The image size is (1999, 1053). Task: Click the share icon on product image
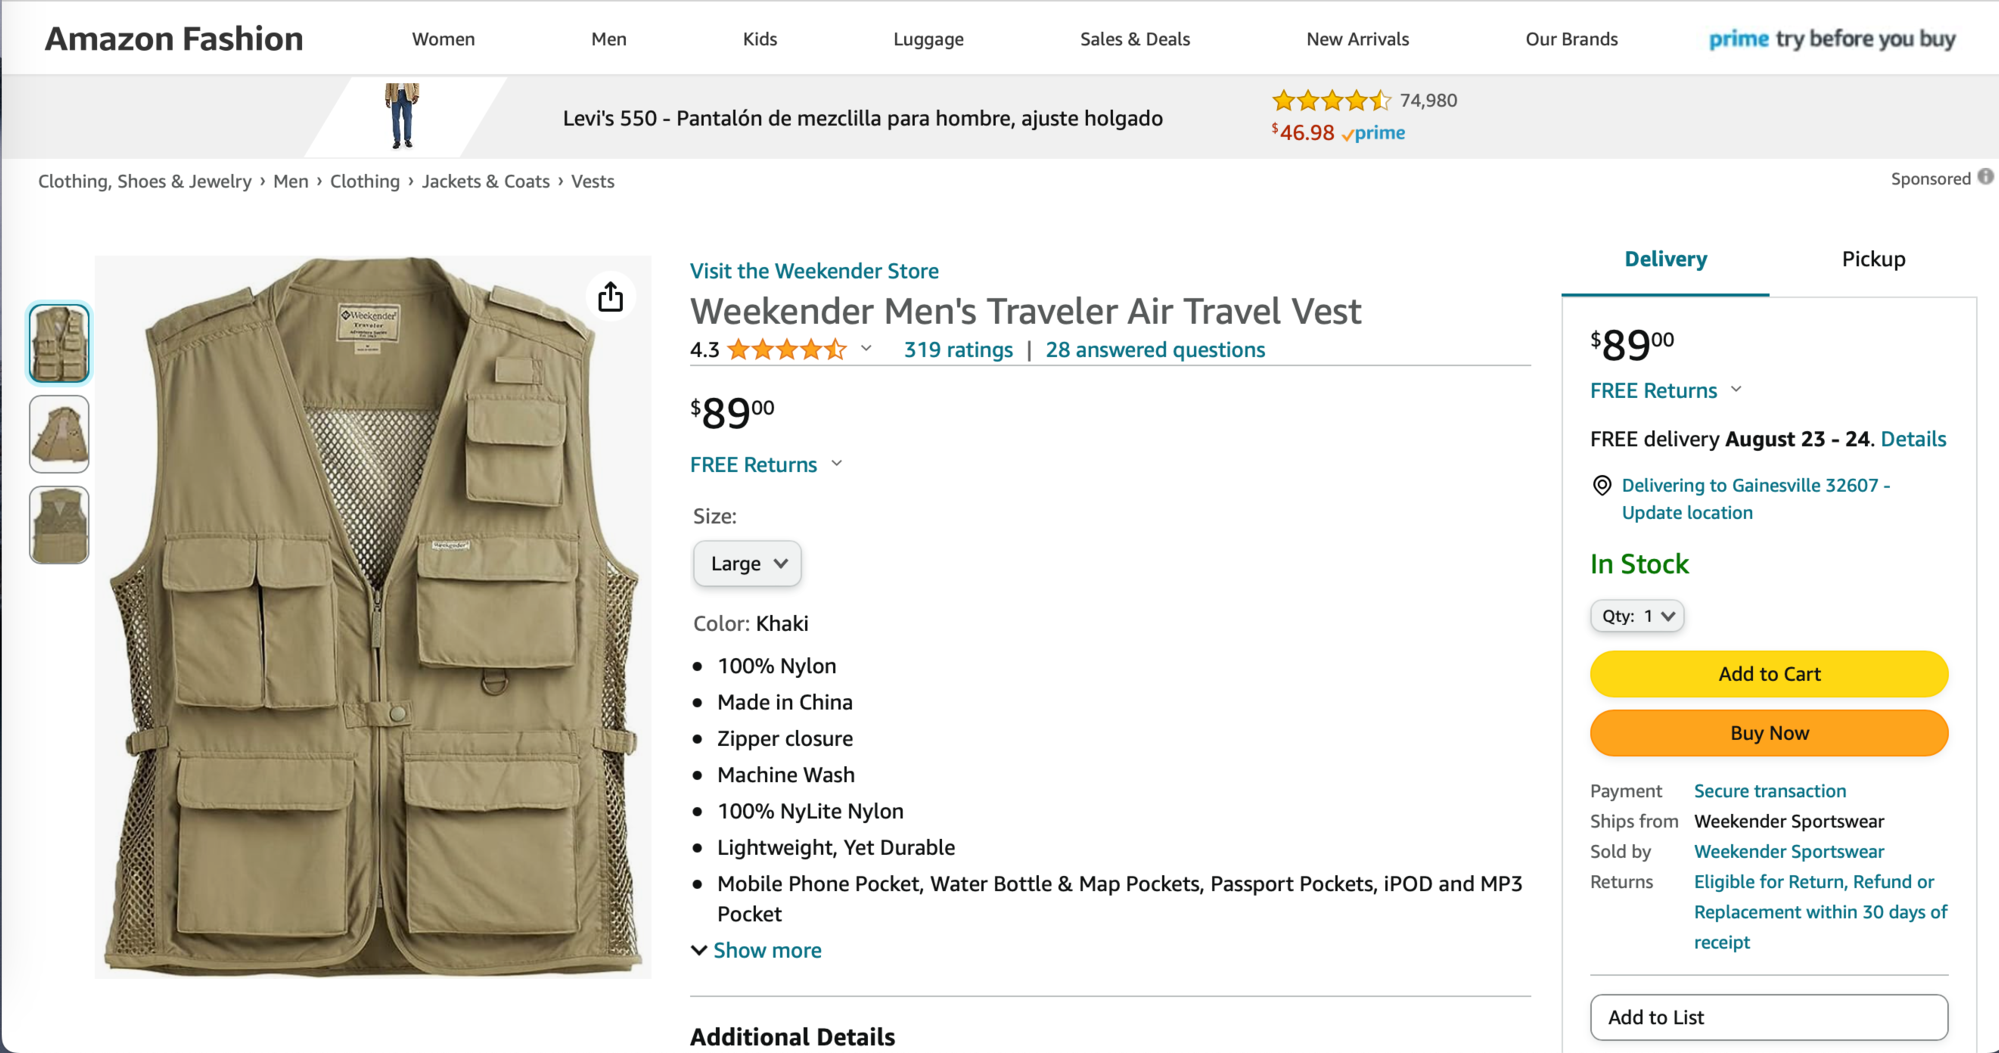coord(610,297)
